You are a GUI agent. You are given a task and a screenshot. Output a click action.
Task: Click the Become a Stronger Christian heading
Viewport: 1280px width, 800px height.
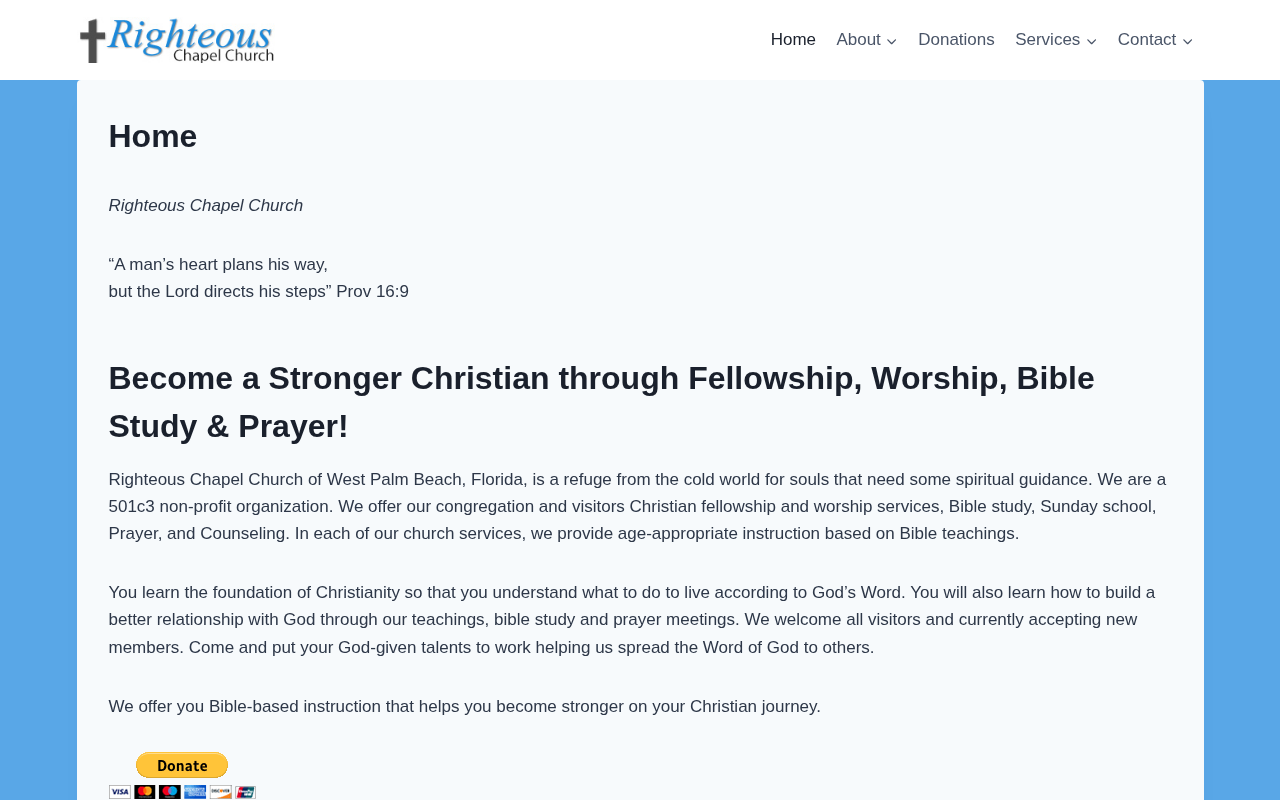pos(602,402)
